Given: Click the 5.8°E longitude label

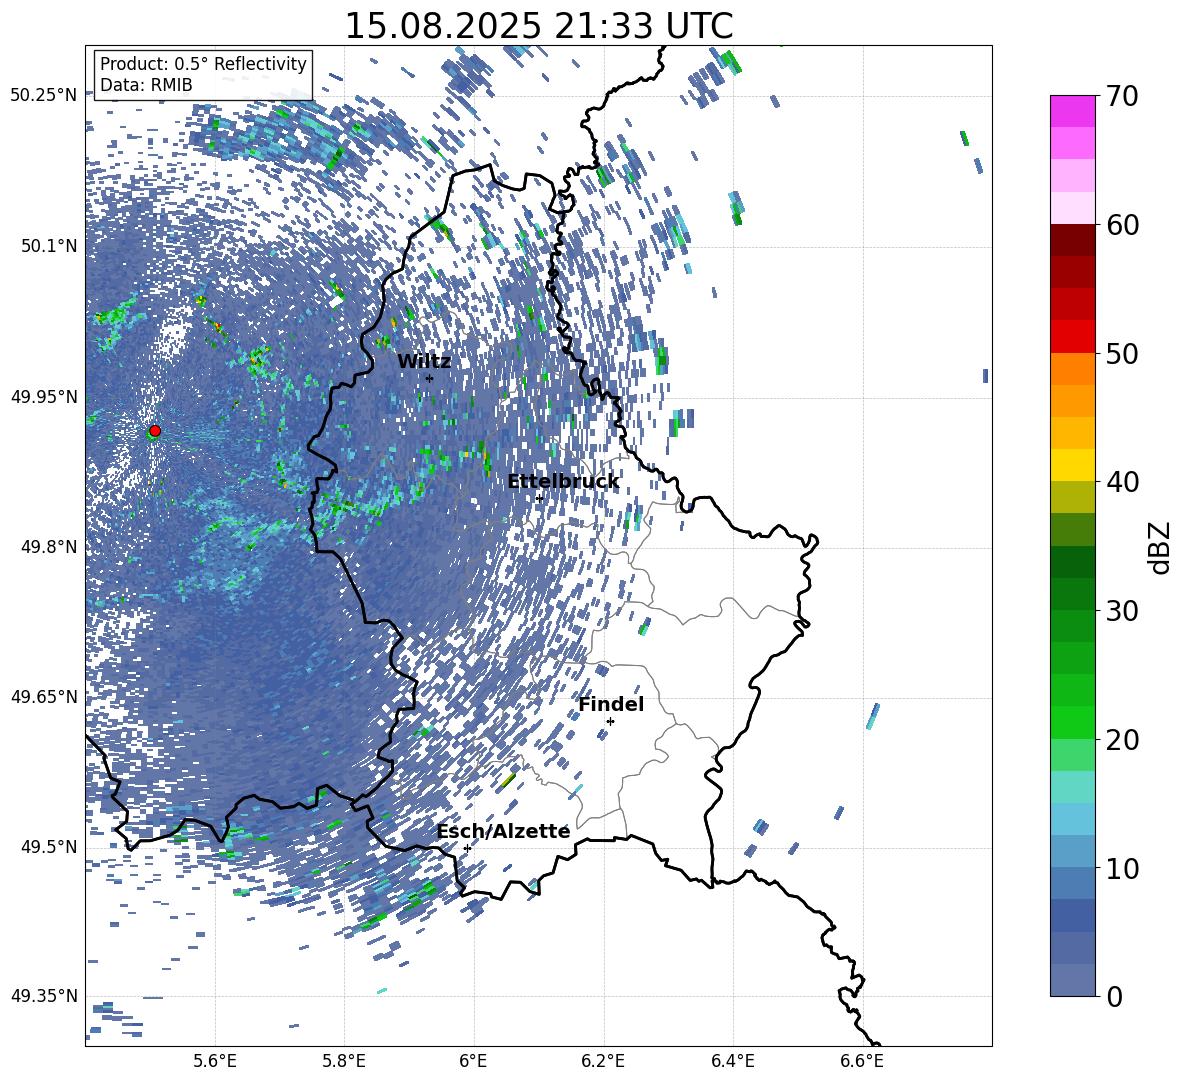Looking at the screenshot, I should (344, 1061).
